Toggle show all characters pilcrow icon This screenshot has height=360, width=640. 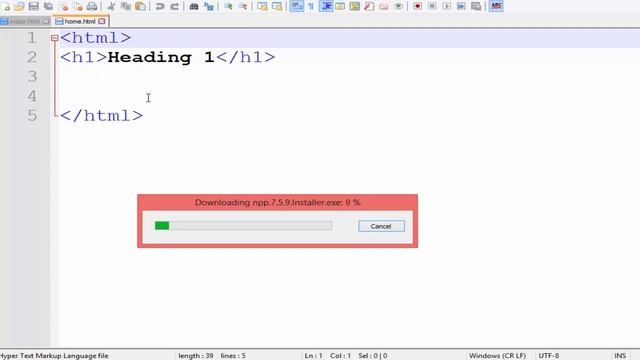311,6
